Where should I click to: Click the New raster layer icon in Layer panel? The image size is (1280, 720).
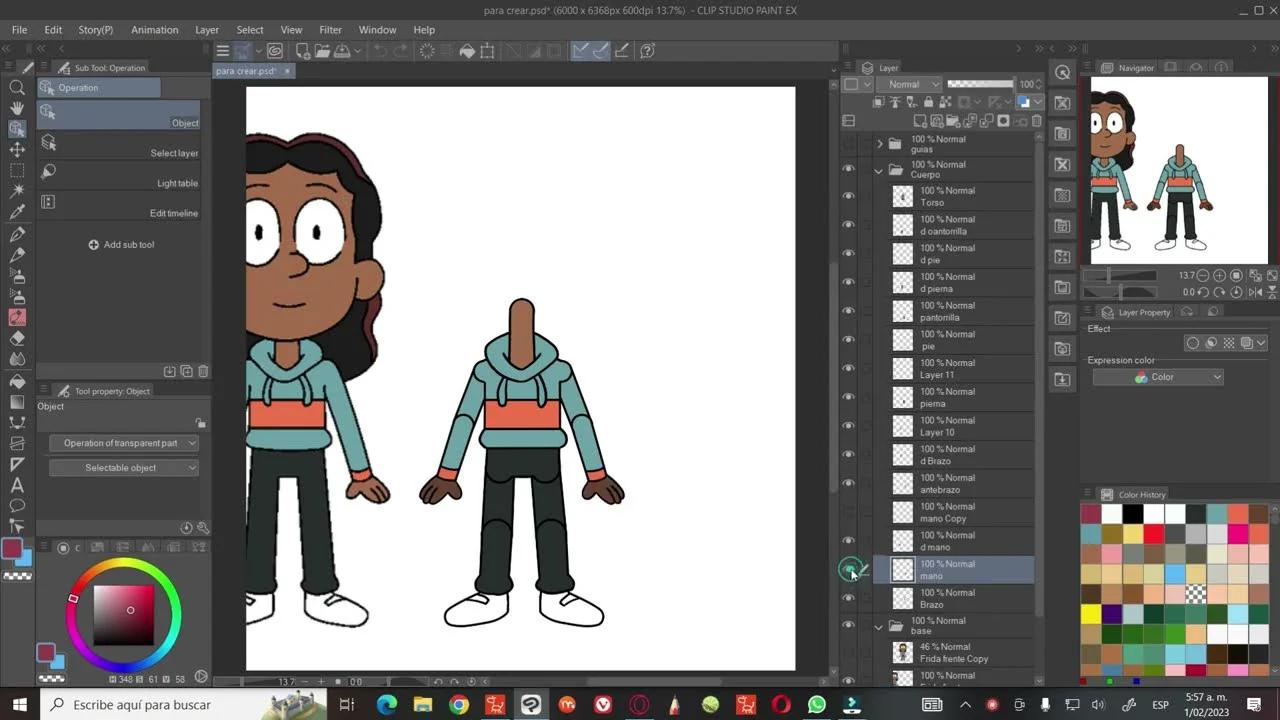click(919, 120)
